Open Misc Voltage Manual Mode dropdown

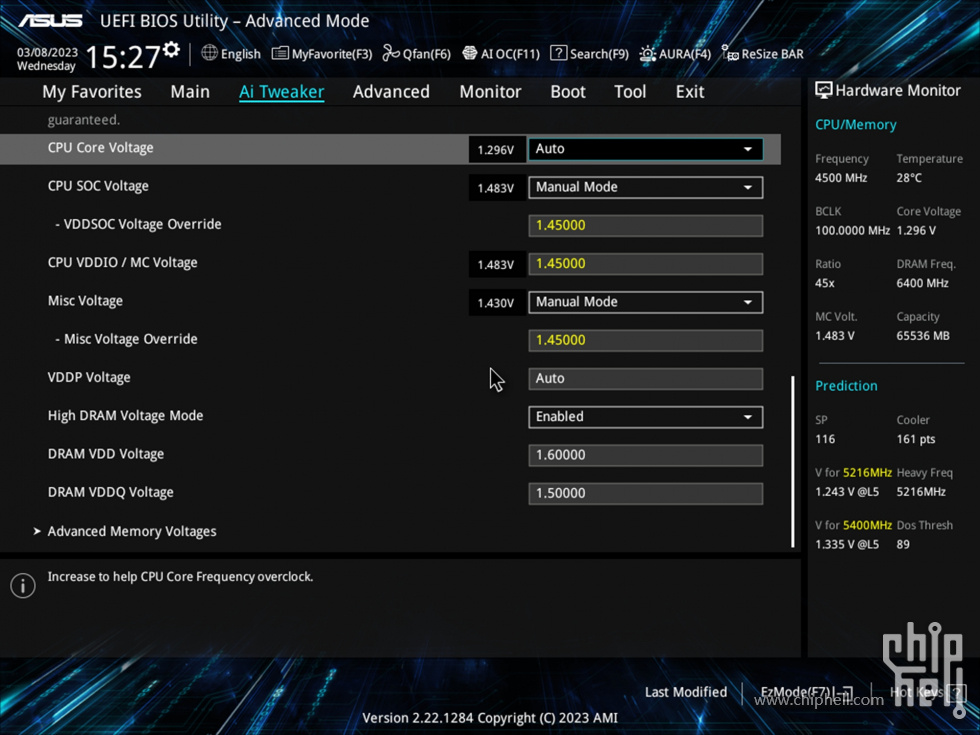[646, 302]
